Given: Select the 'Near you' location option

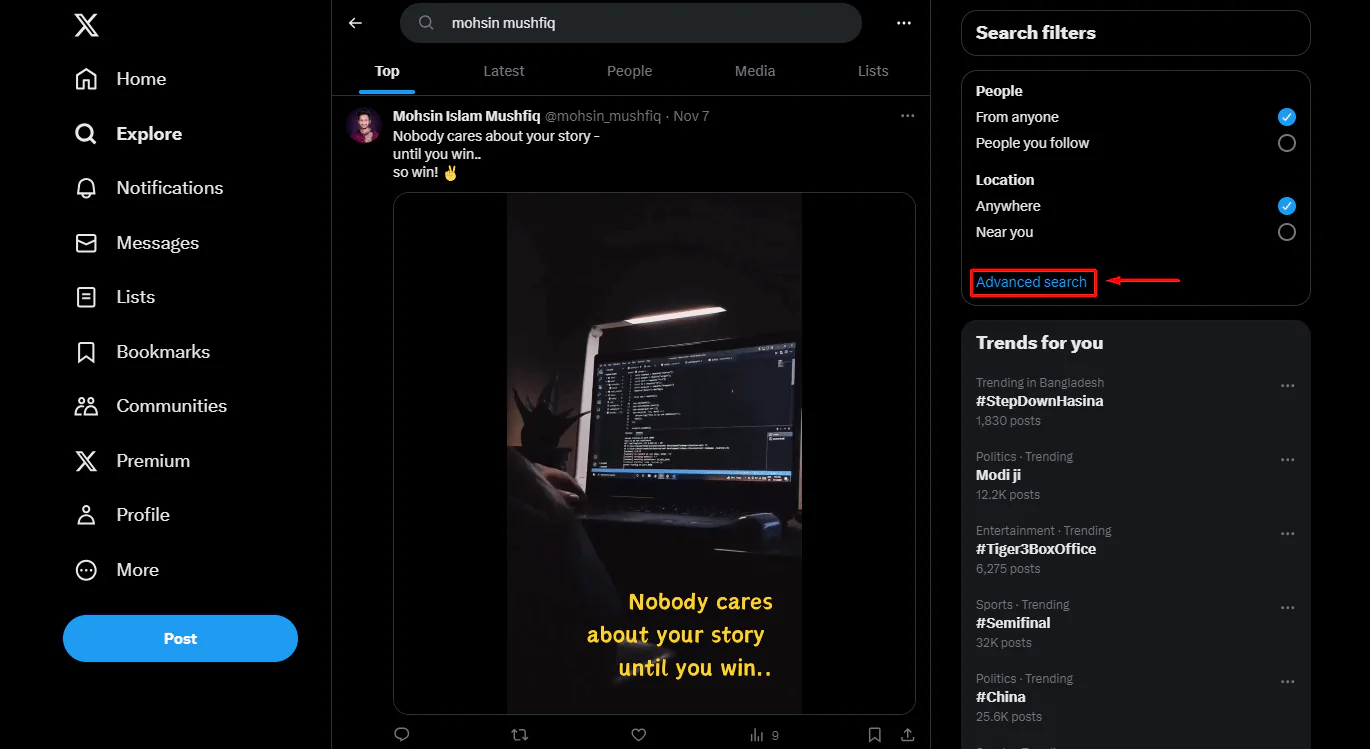Looking at the screenshot, I should coord(1286,232).
